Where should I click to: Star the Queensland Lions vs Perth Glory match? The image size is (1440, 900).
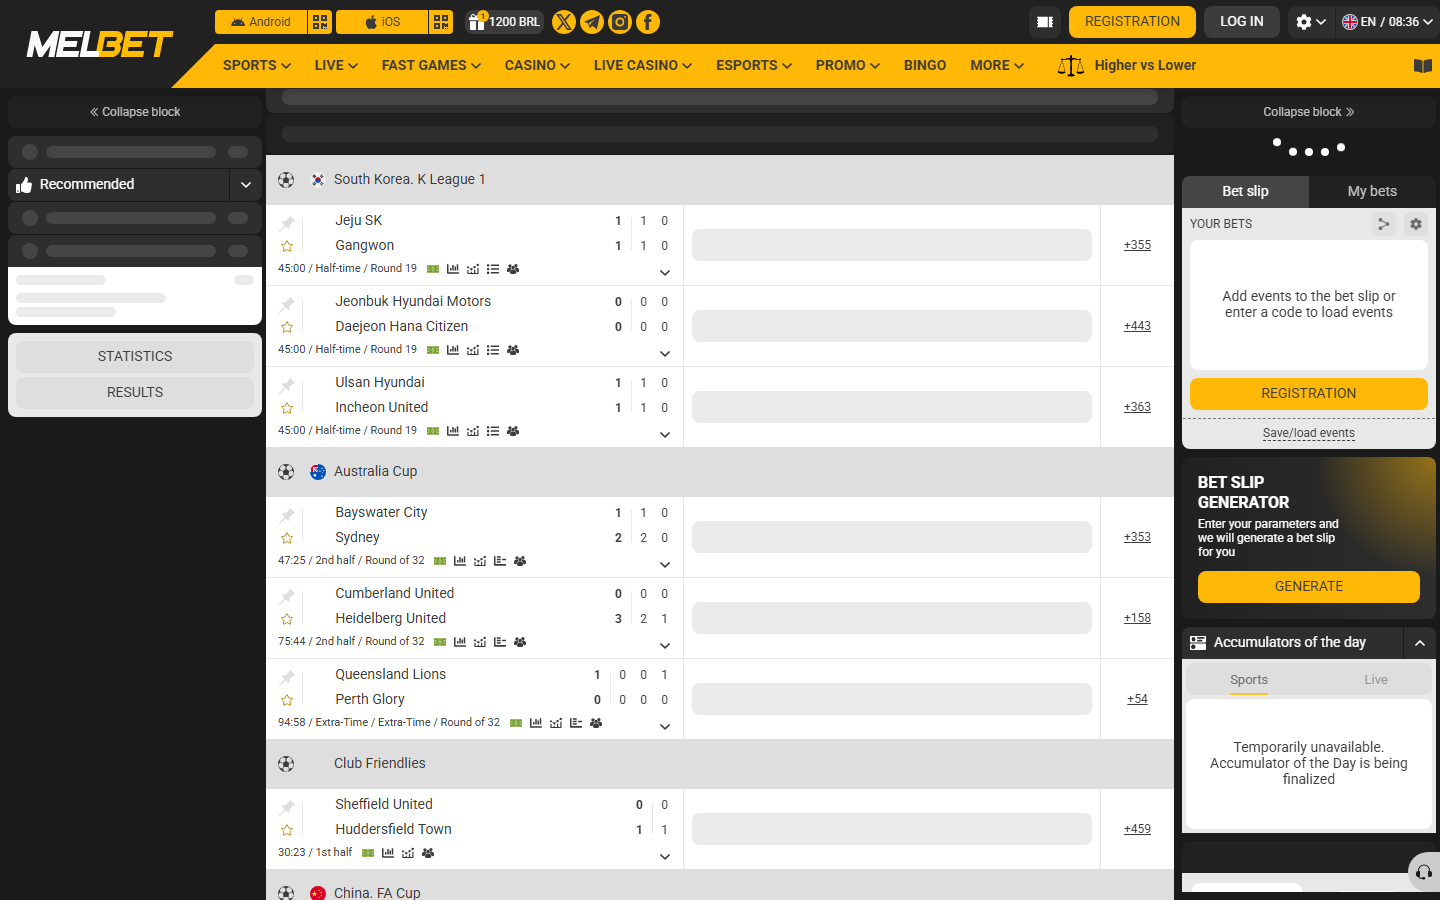[x=287, y=700]
